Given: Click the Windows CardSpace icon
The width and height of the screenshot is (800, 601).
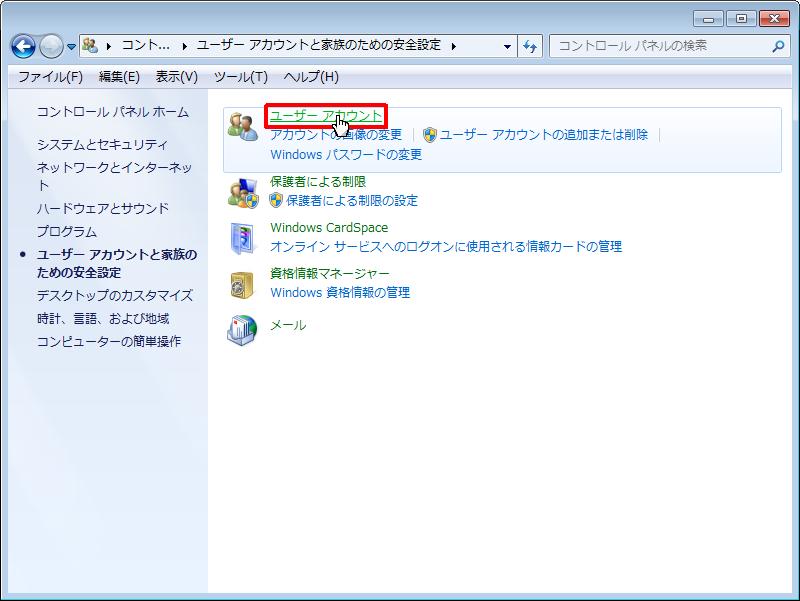Looking at the screenshot, I should [x=243, y=238].
